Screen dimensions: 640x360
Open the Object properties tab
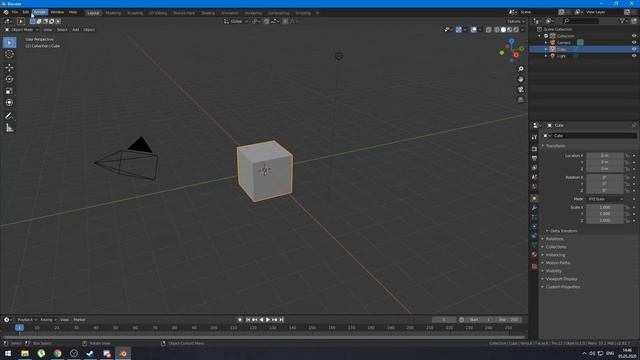534,199
